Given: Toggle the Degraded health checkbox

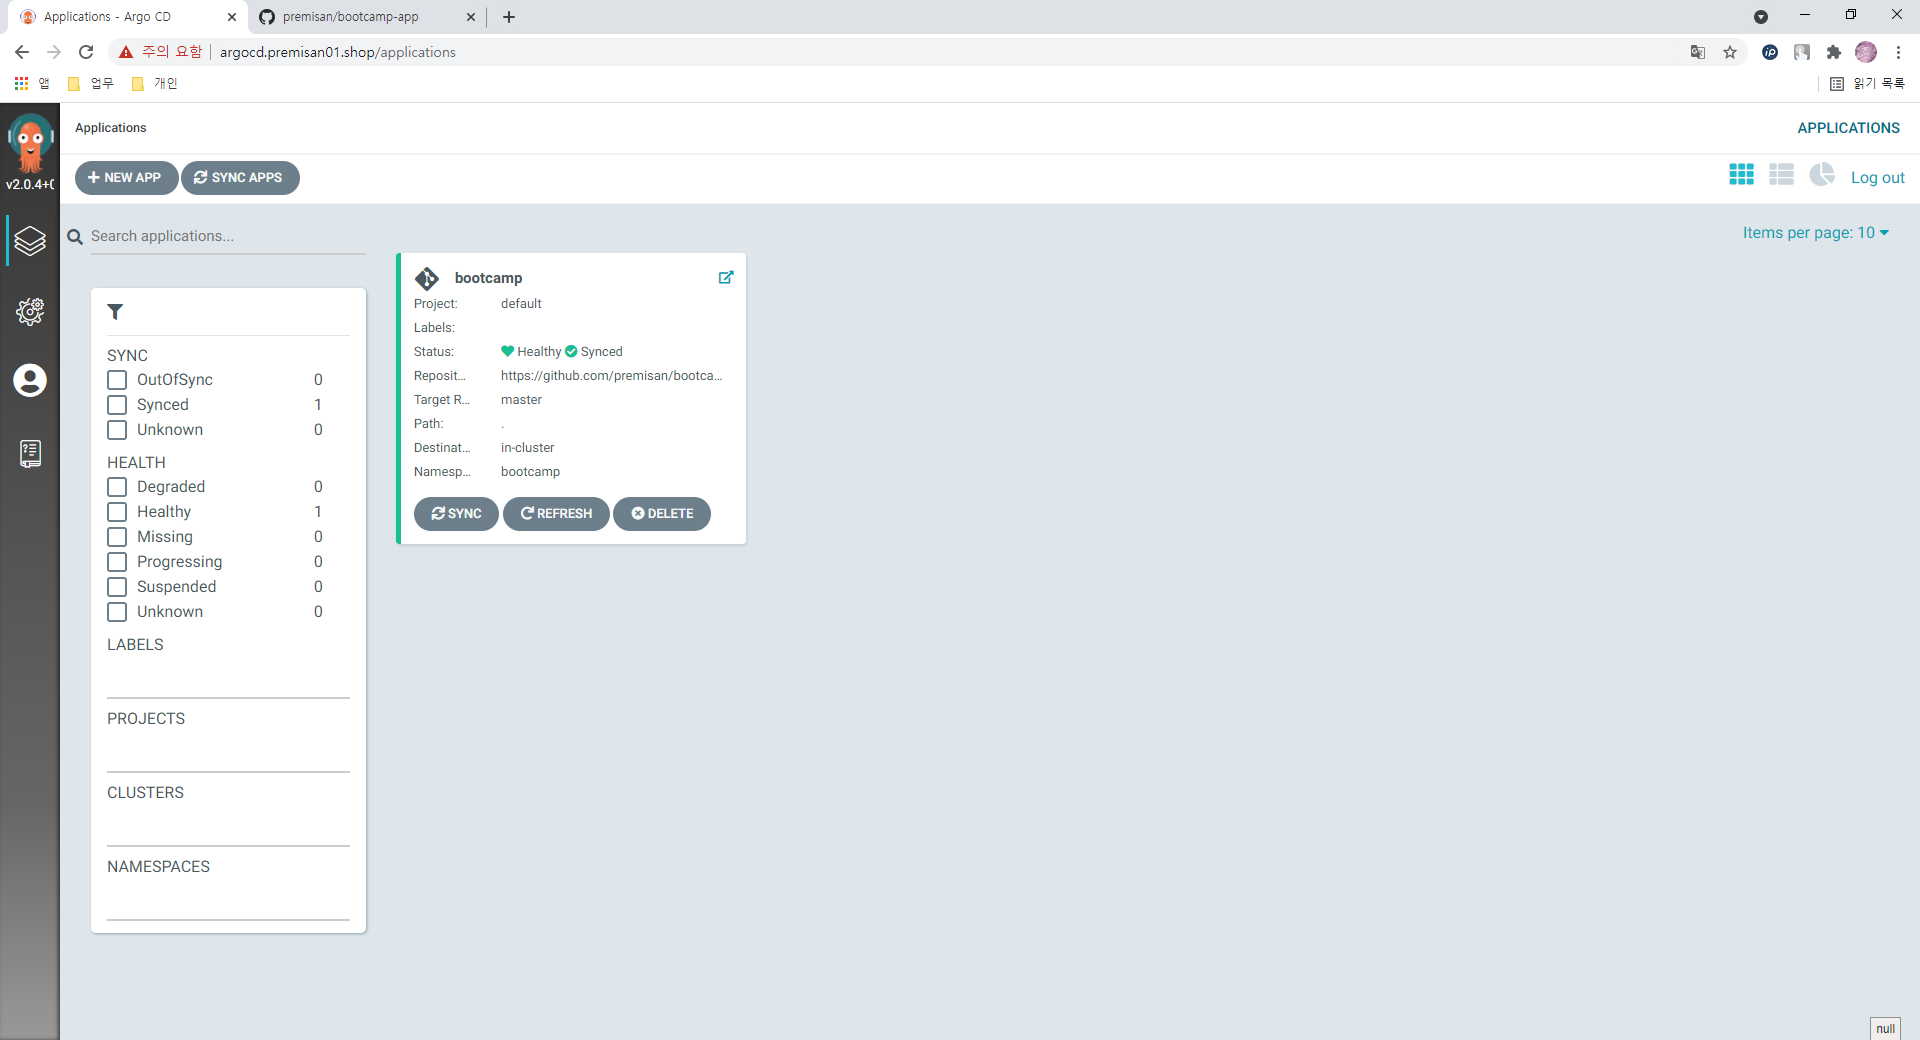Looking at the screenshot, I should pyautogui.click(x=117, y=487).
